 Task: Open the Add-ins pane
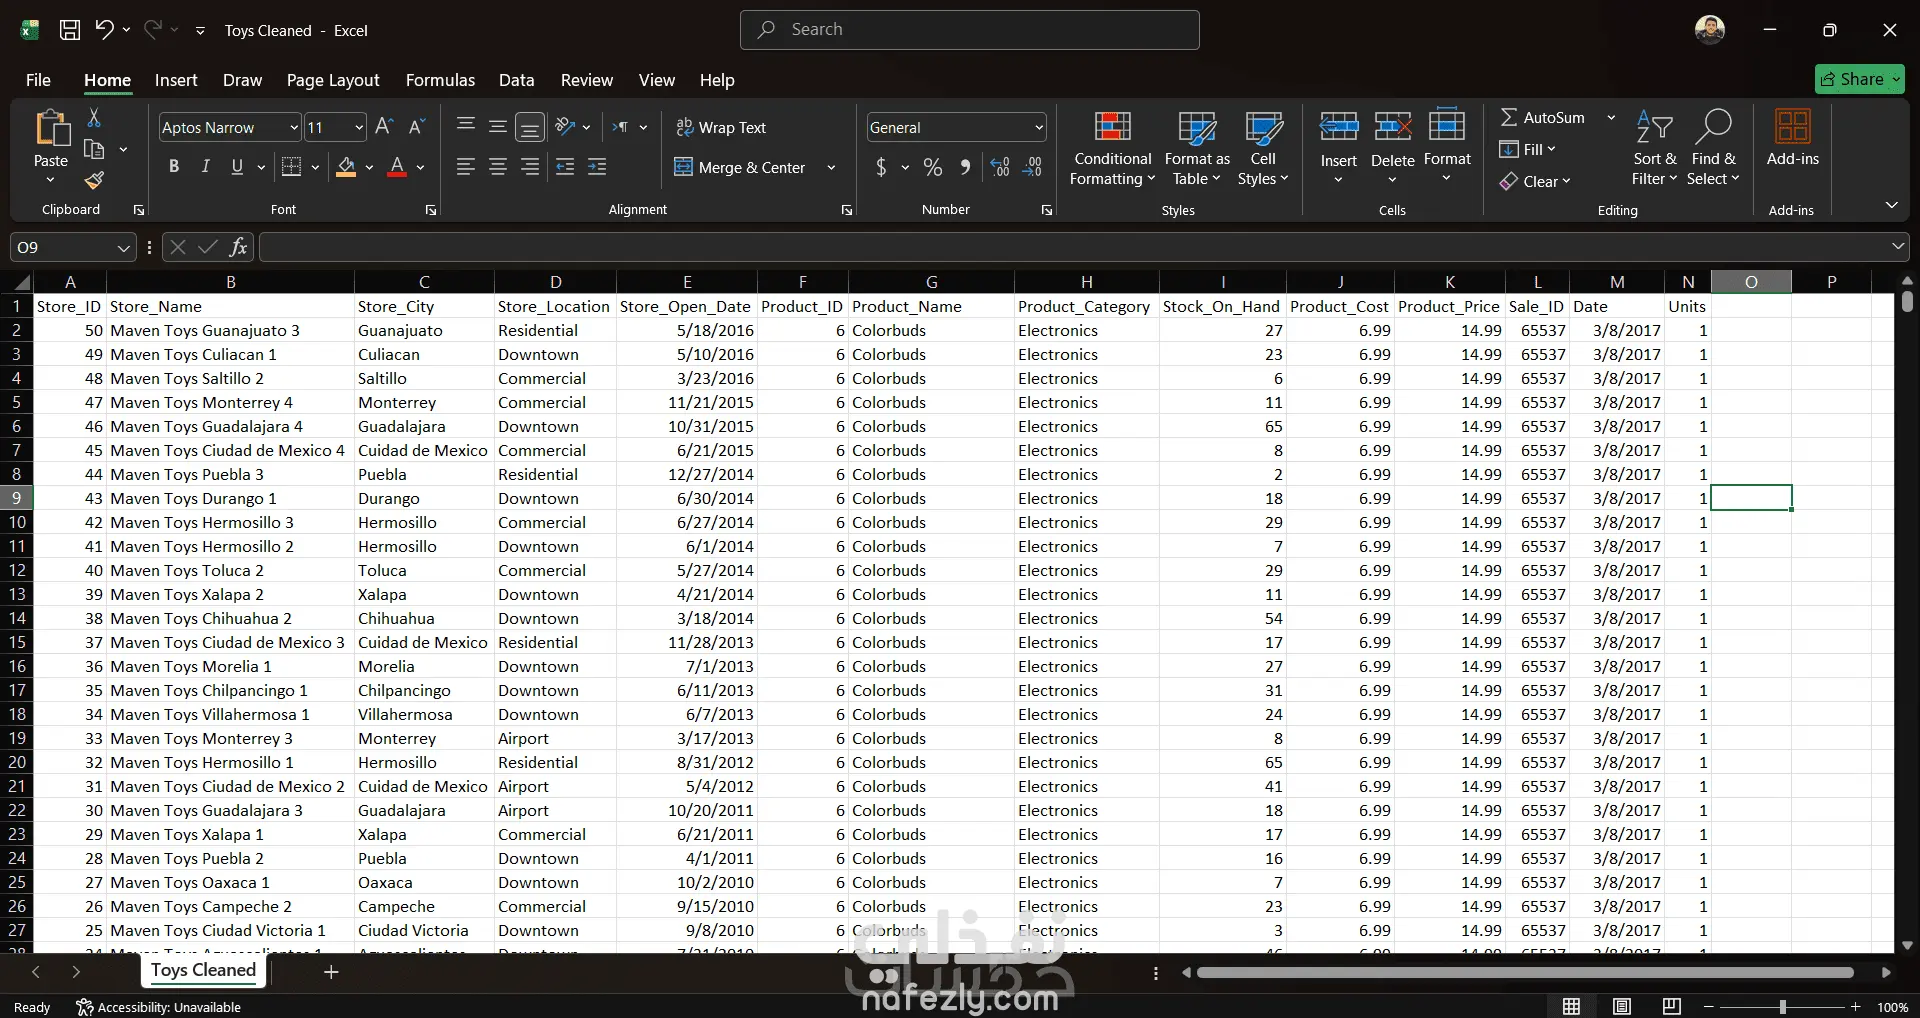[x=1793, y=138]
